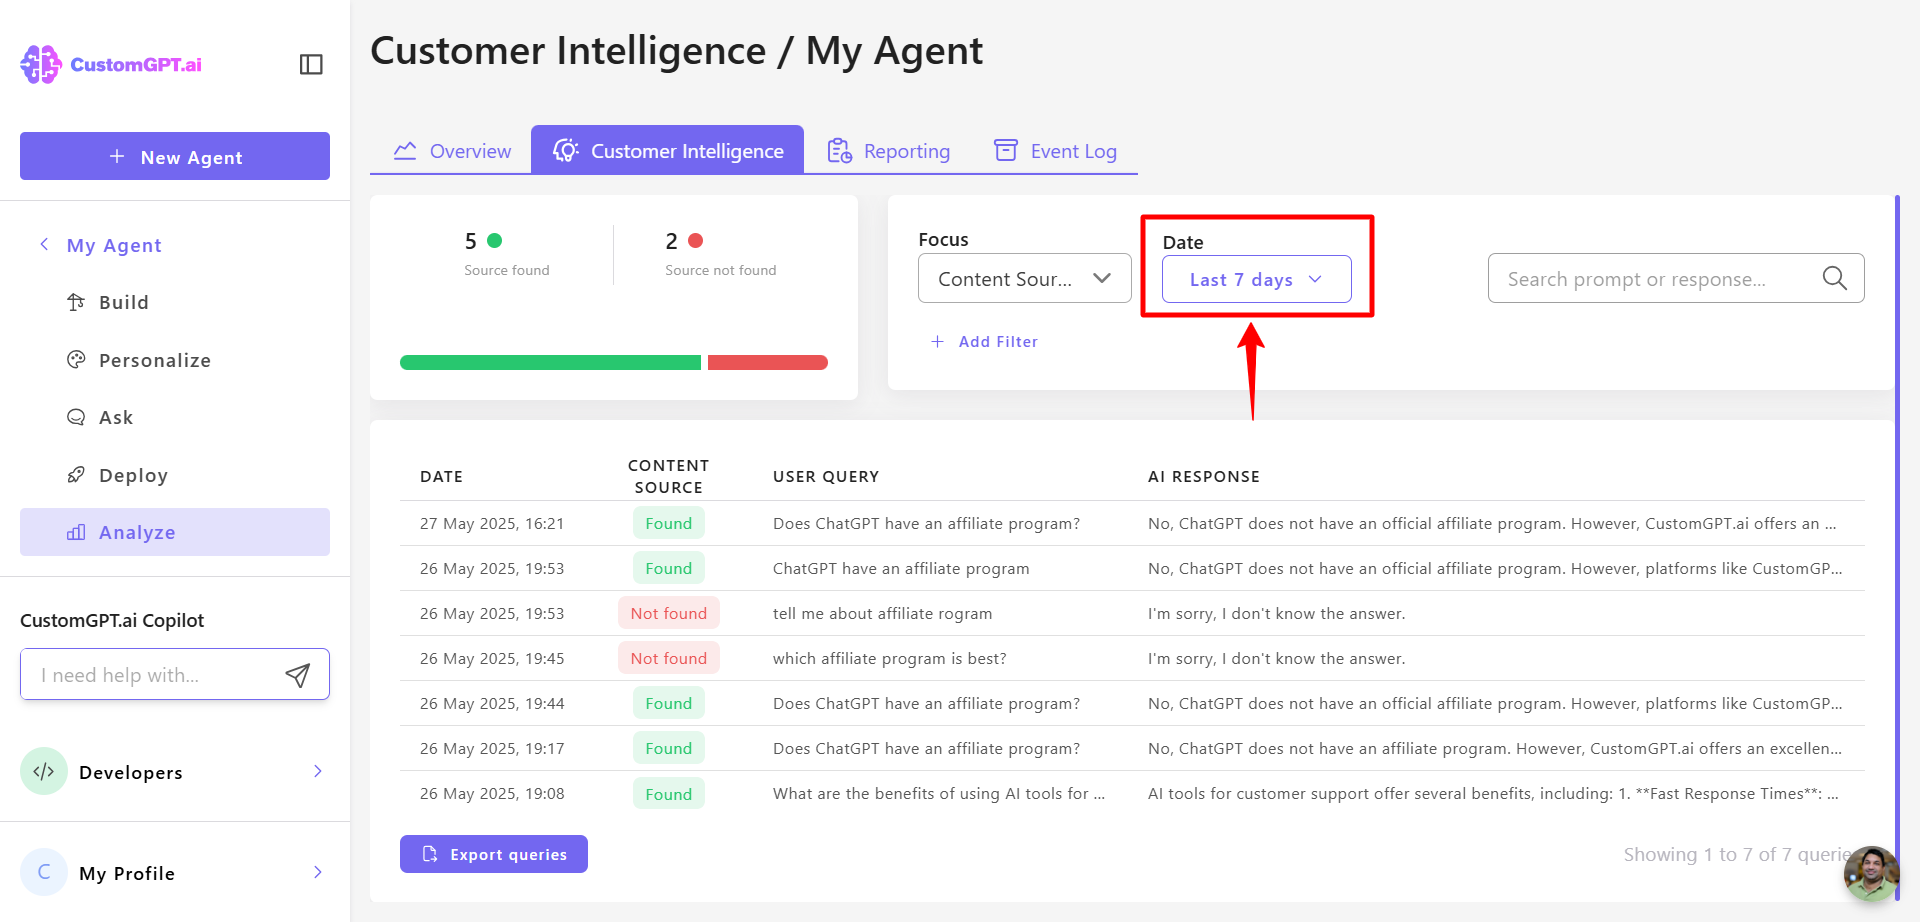Click the Build tool icon
1920x922 pixels.
(76, 302)
